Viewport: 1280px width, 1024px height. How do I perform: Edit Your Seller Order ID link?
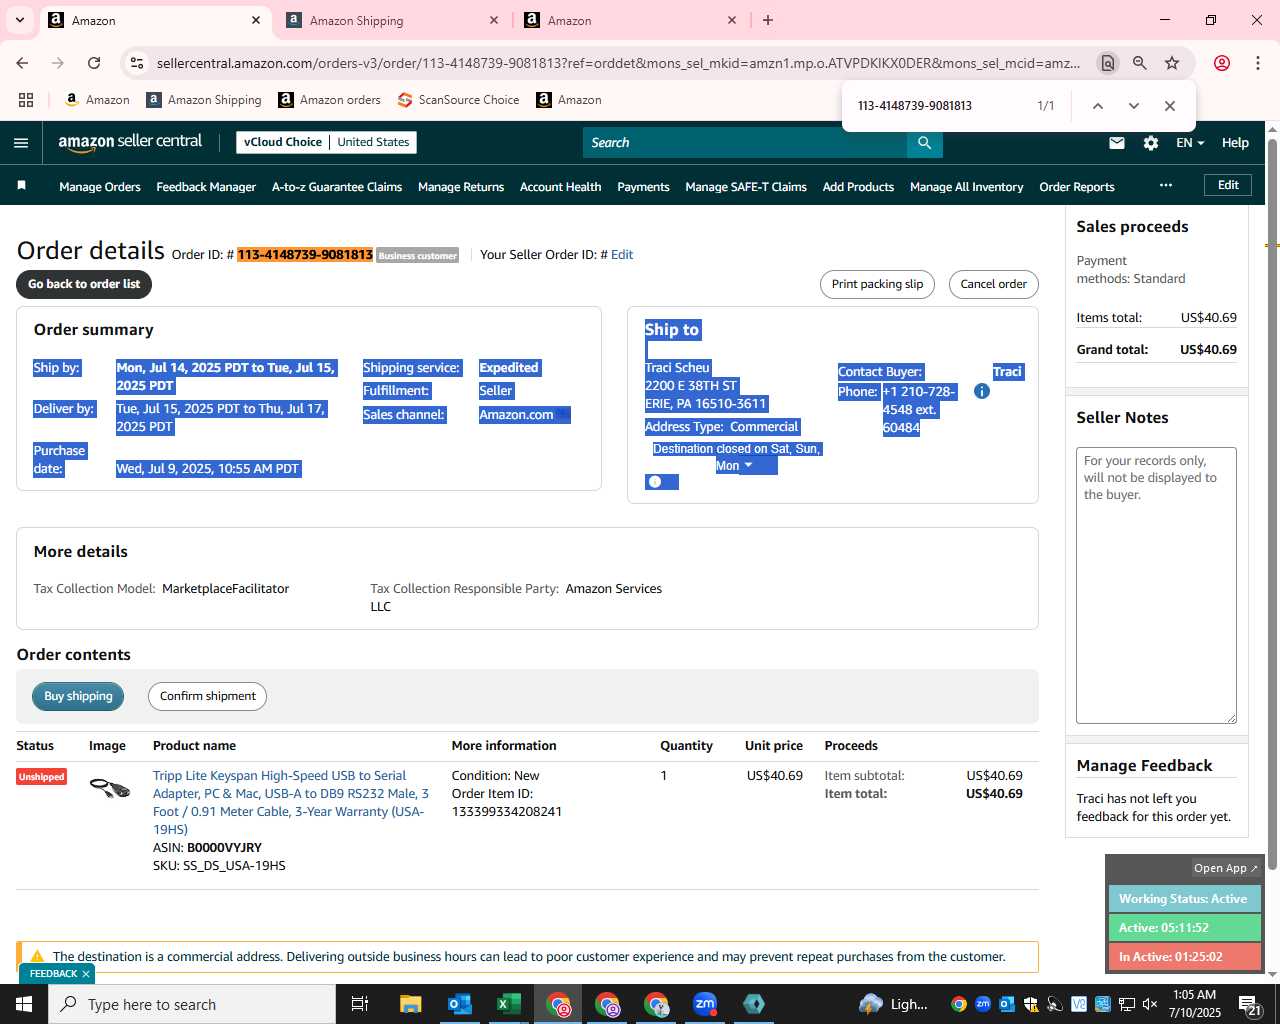tap(622, 255)
